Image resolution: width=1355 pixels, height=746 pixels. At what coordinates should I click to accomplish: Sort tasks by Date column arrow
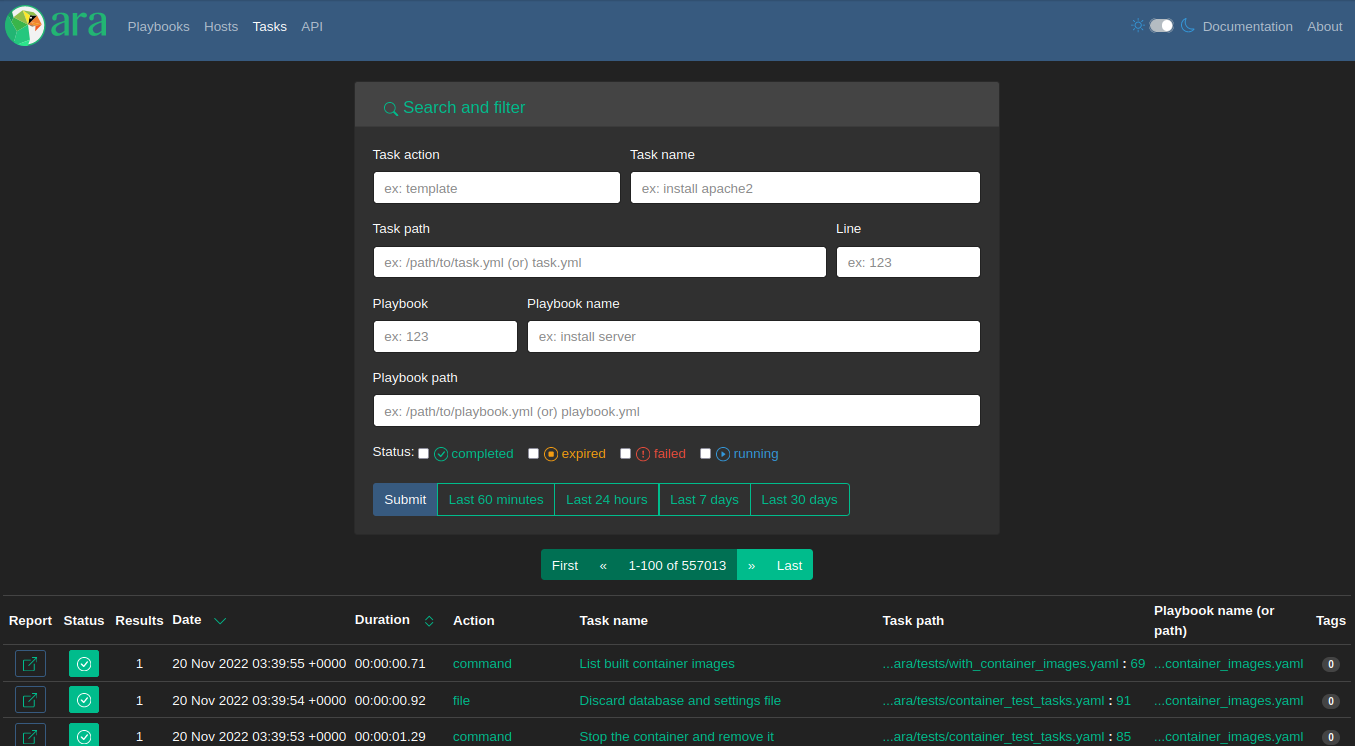(x=220, y=621)
